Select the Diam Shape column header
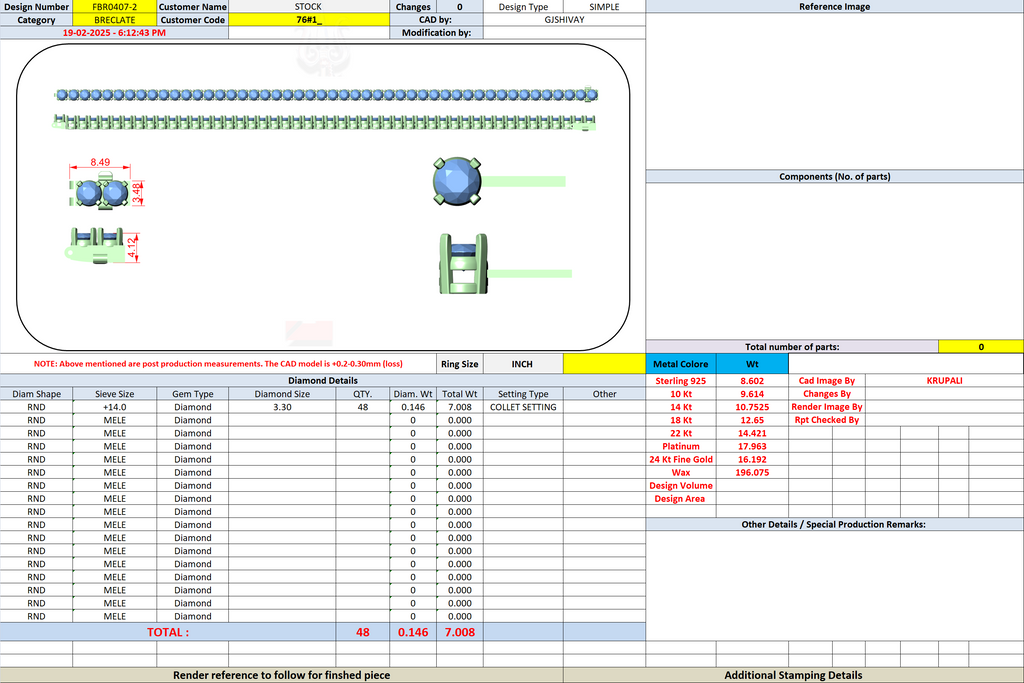Viewport: 1024px width, 683px height. [37, 394]
